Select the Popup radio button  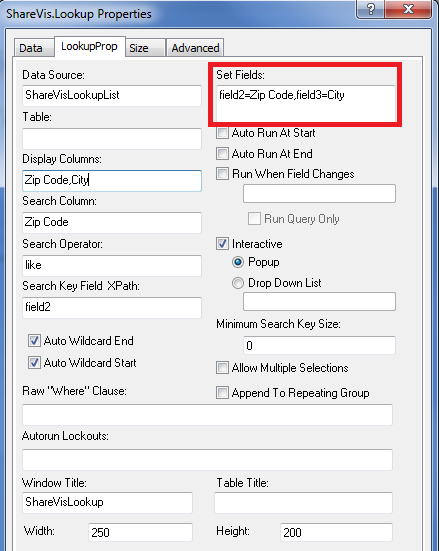[x=238, y=262]
